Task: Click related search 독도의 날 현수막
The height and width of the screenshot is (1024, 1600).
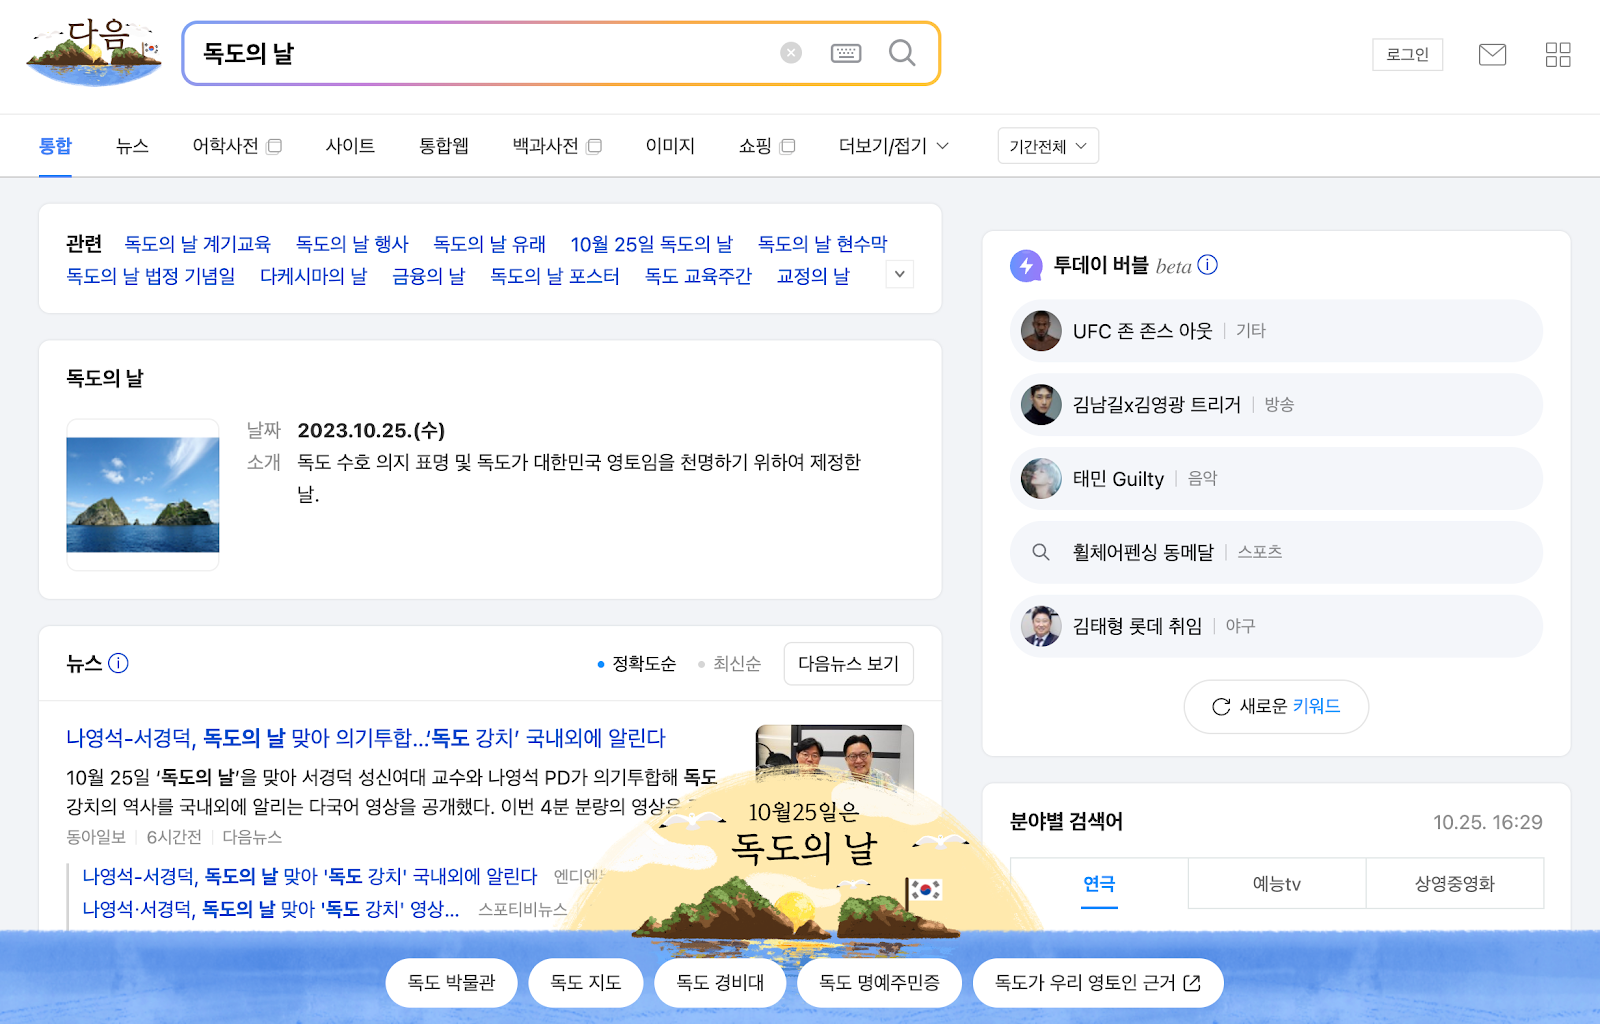Action: click(823, 243)
